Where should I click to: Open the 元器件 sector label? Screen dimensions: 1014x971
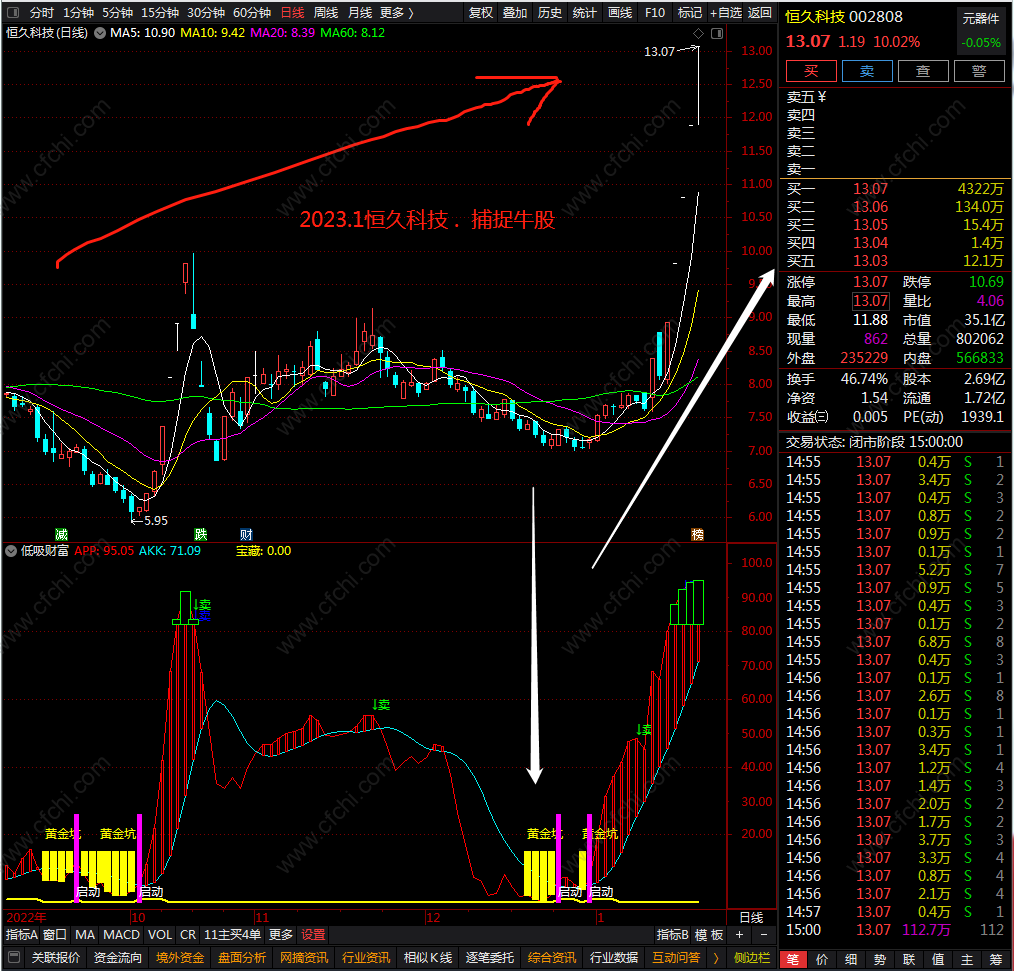coord(981,19)
